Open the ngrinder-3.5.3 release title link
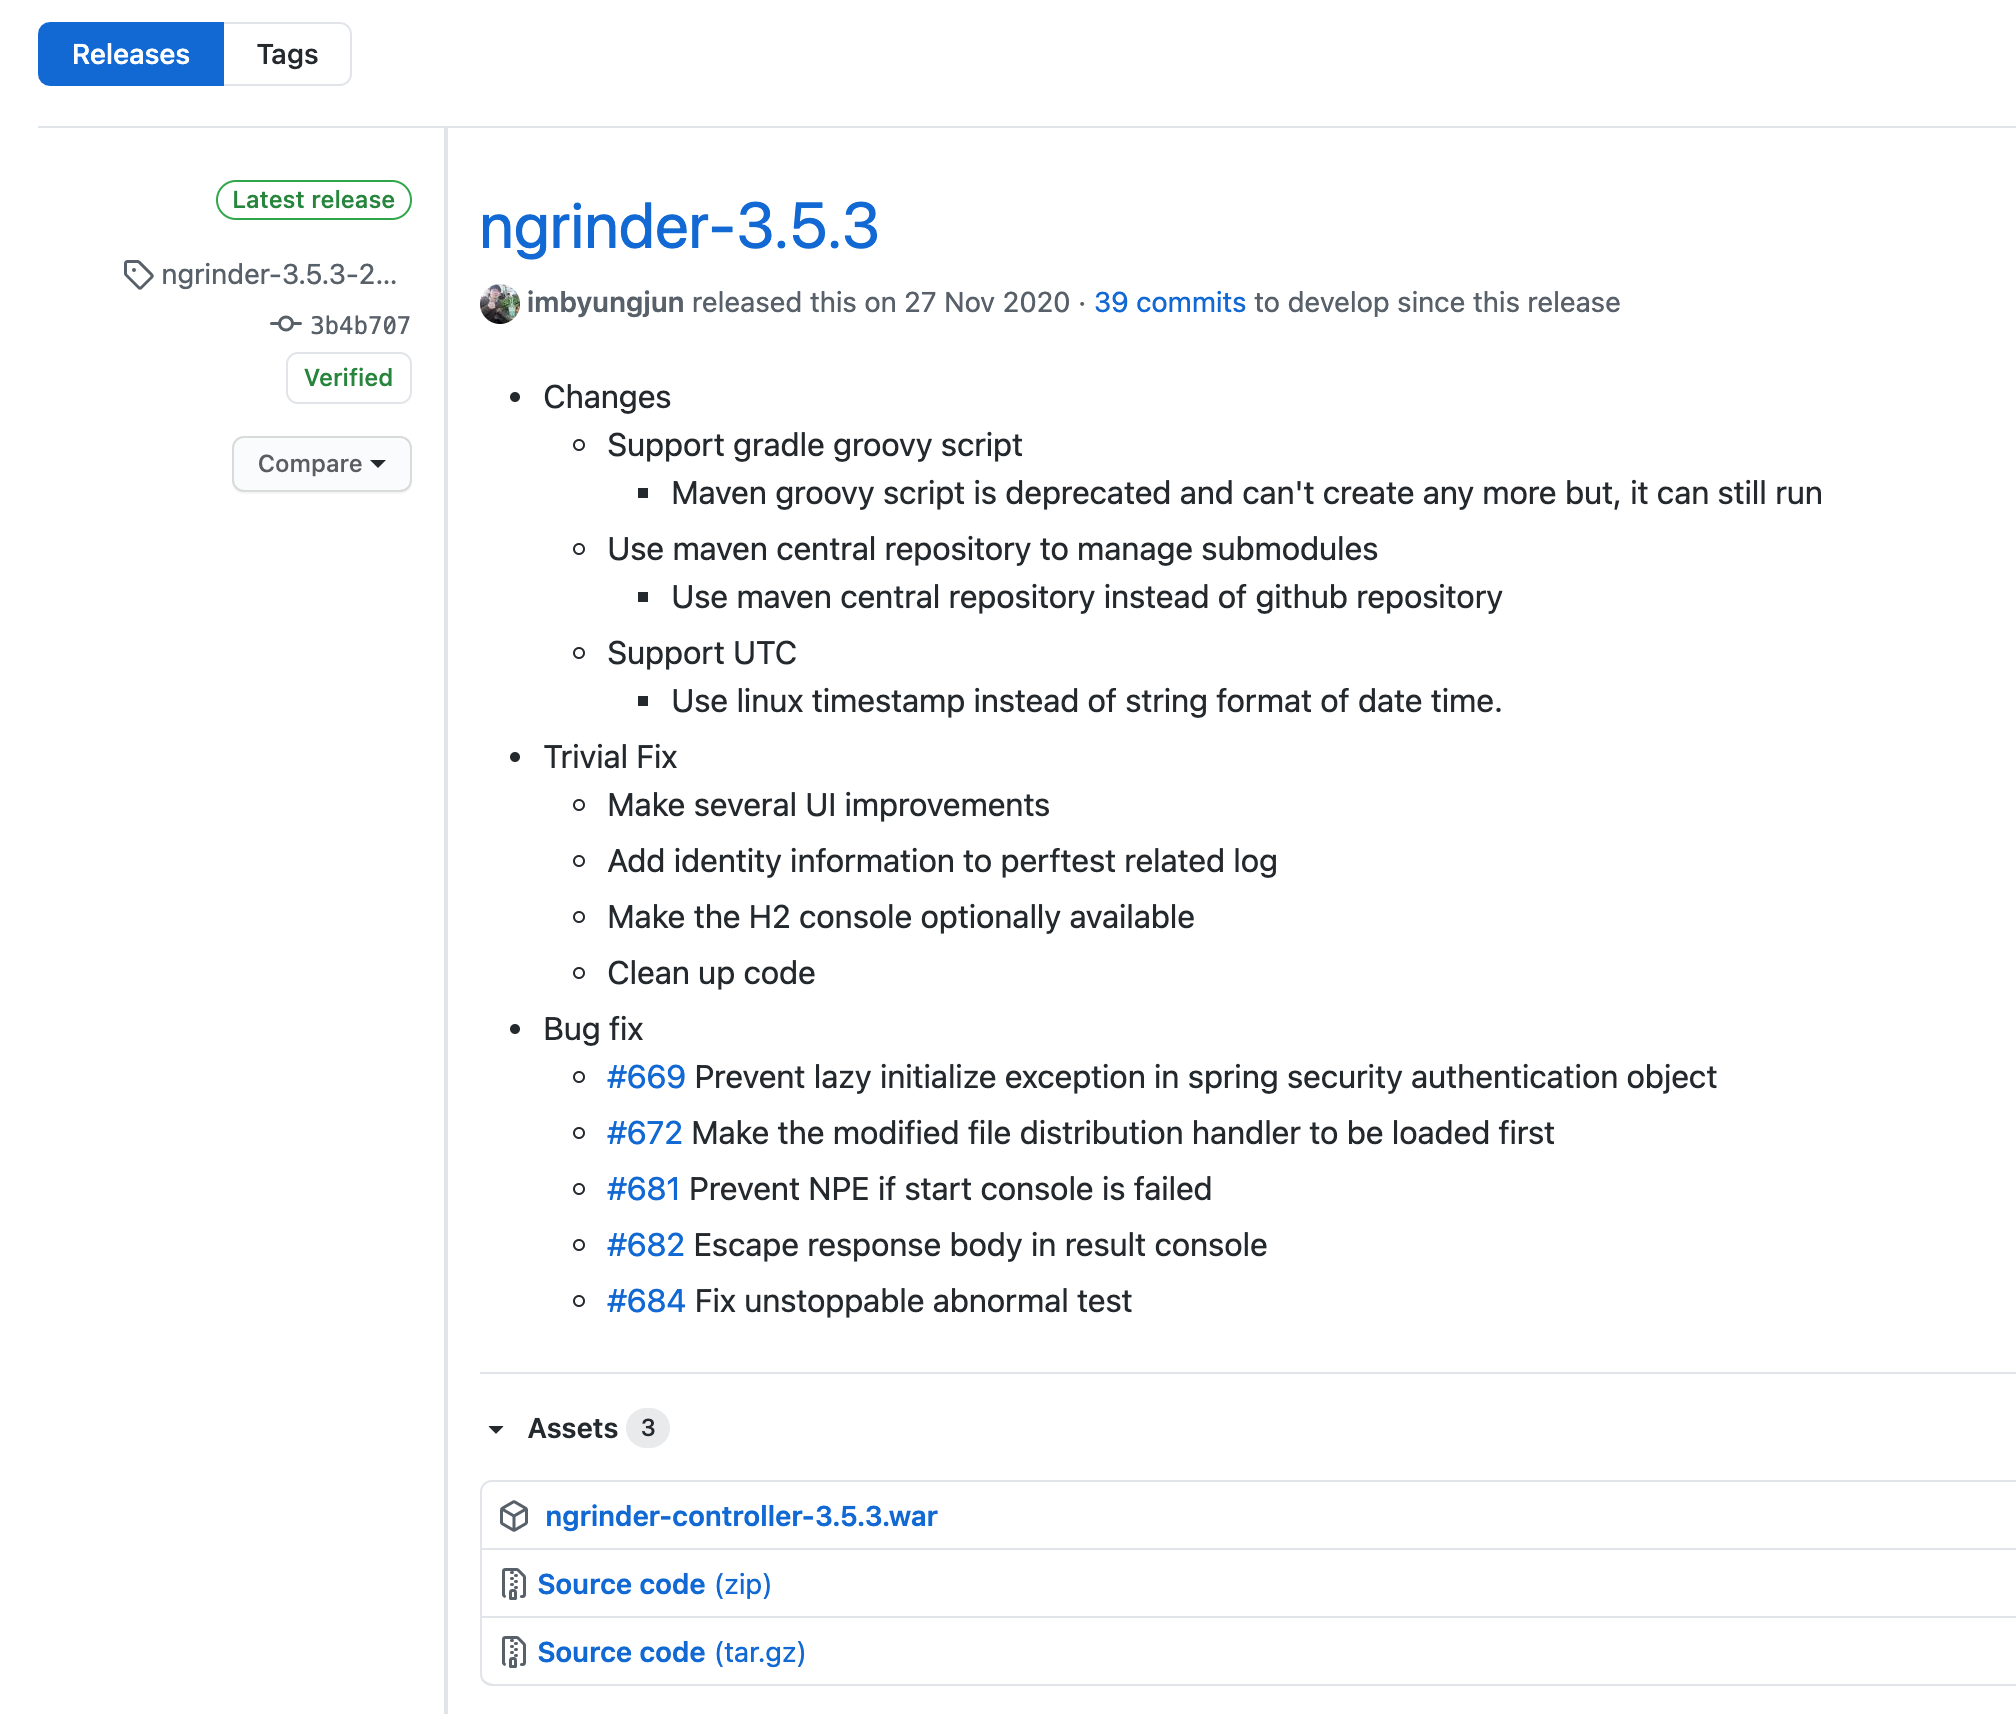 point(679,226)
